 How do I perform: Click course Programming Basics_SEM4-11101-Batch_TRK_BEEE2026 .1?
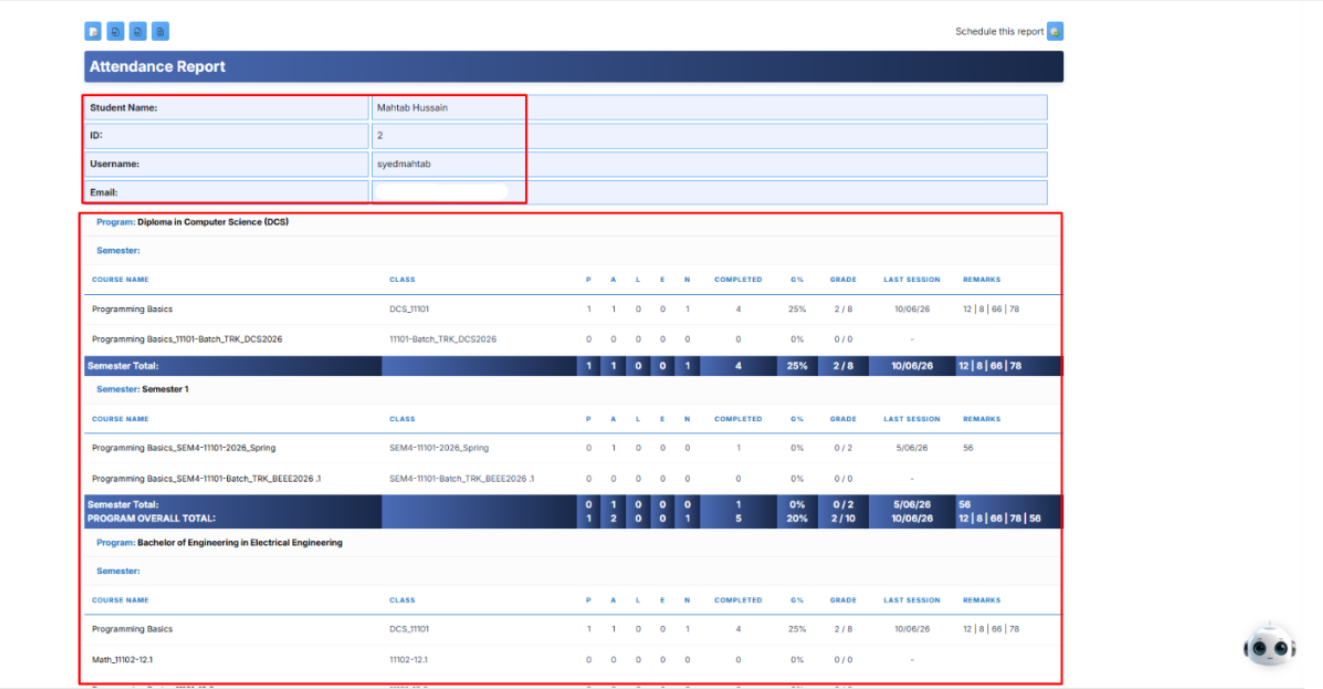point(206,479)
